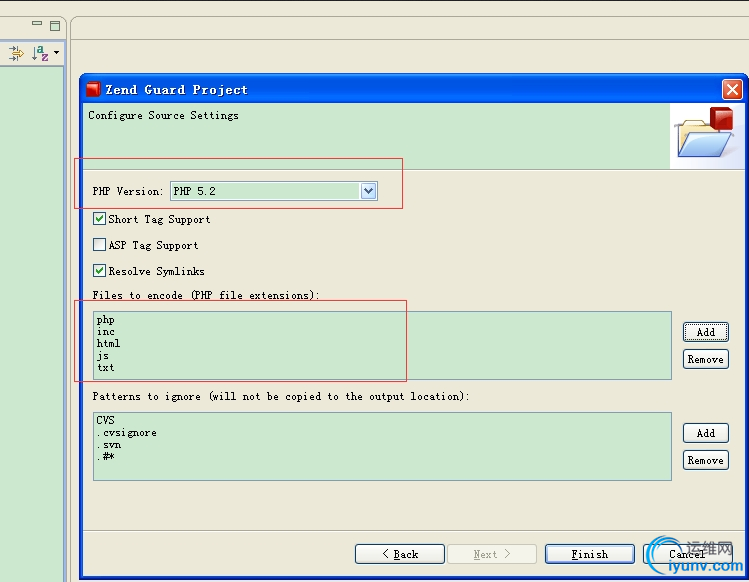Click the collapse-all arrows toolbar icon
The height and width of the screenshot is (582, 749).
[16, 53]
